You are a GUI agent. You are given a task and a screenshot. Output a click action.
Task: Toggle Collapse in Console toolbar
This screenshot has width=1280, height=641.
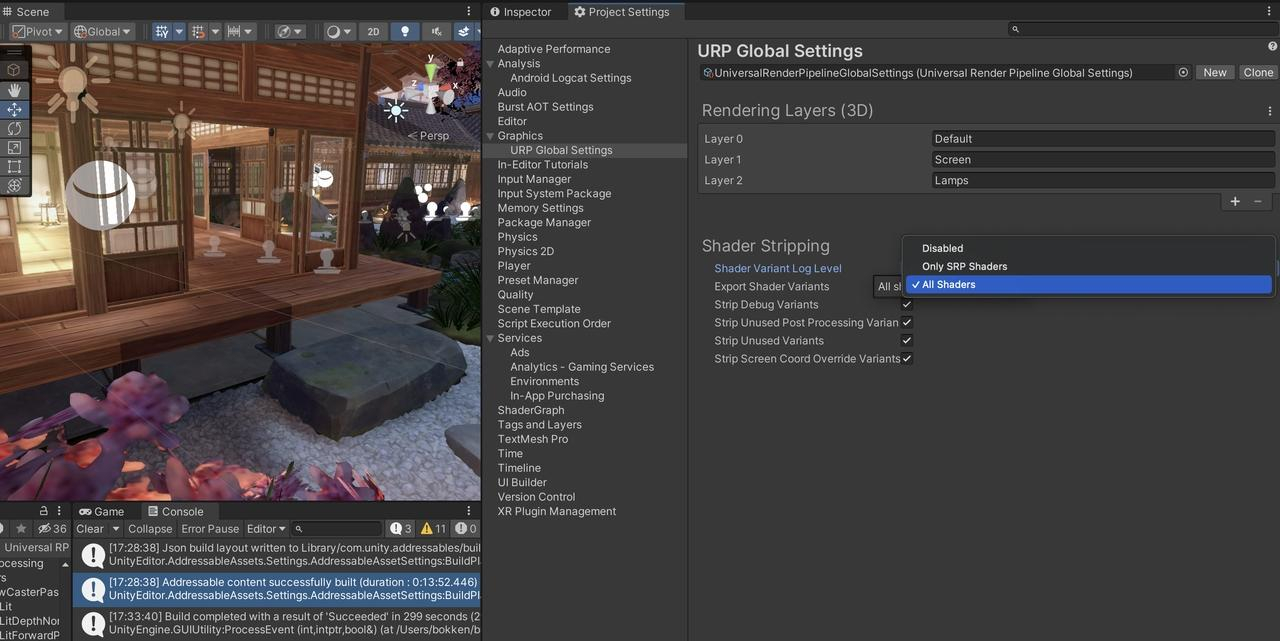tap(150, 529)
